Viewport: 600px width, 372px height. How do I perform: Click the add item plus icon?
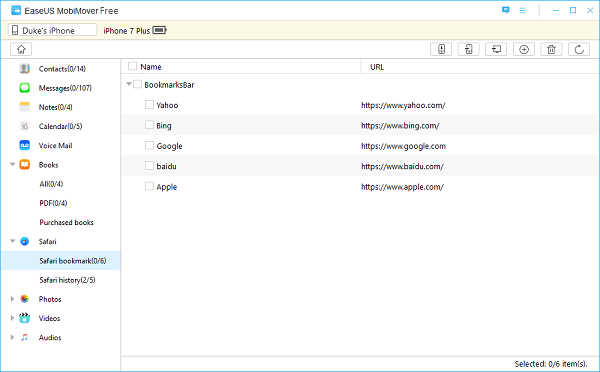click(x=524, y=49)
